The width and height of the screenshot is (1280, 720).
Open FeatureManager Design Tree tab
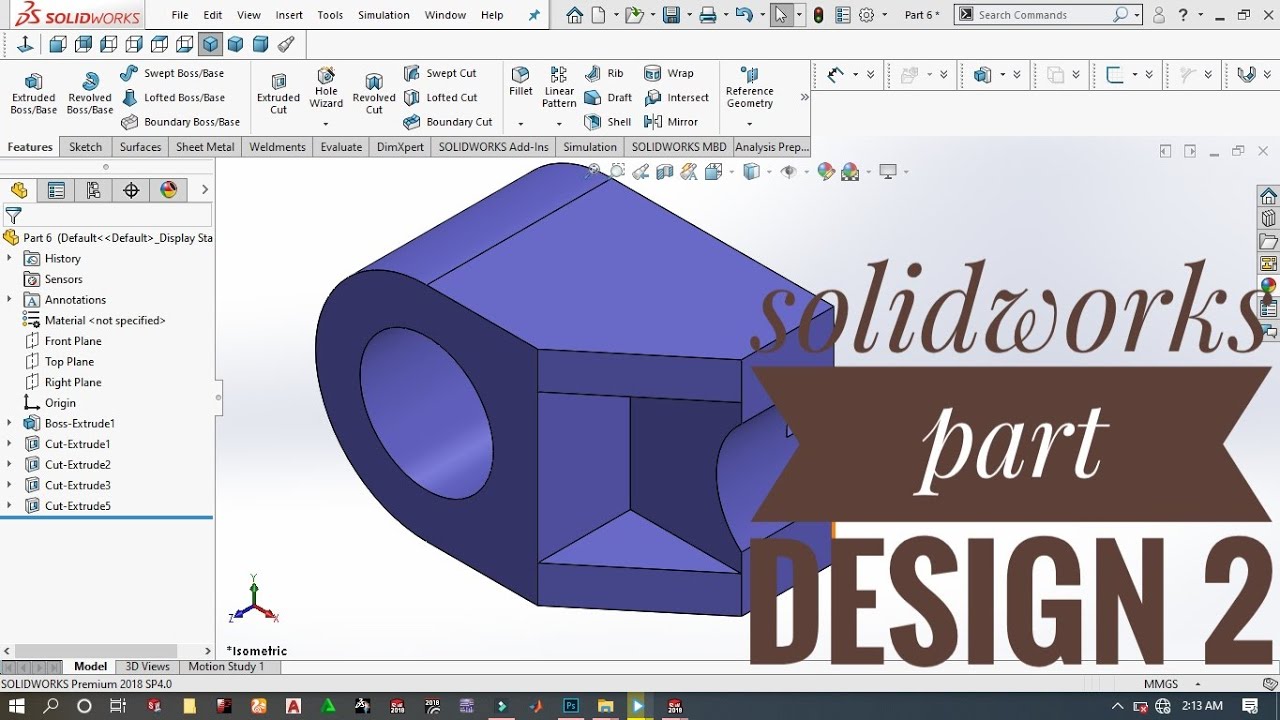pyautogui.click(x=19, y=190)
